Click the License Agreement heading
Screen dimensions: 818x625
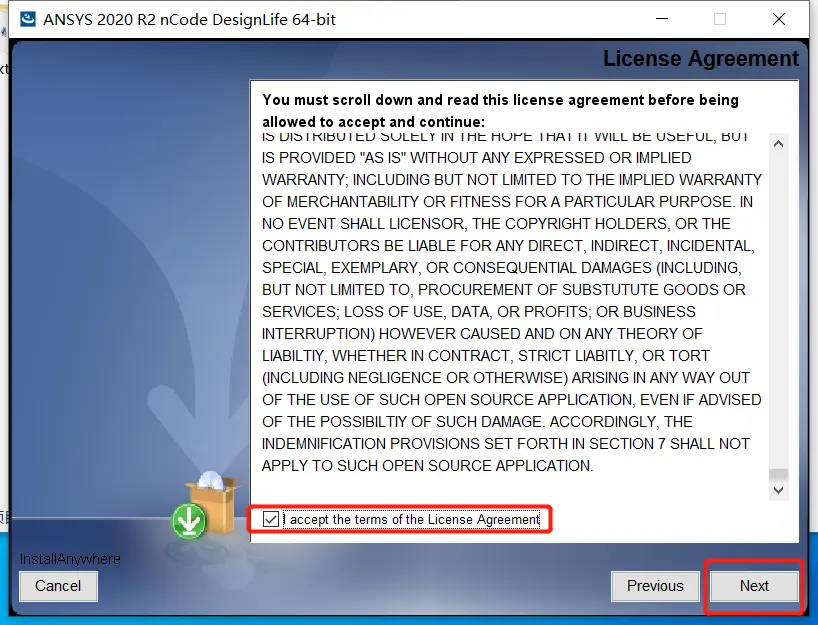coord(701,58)
